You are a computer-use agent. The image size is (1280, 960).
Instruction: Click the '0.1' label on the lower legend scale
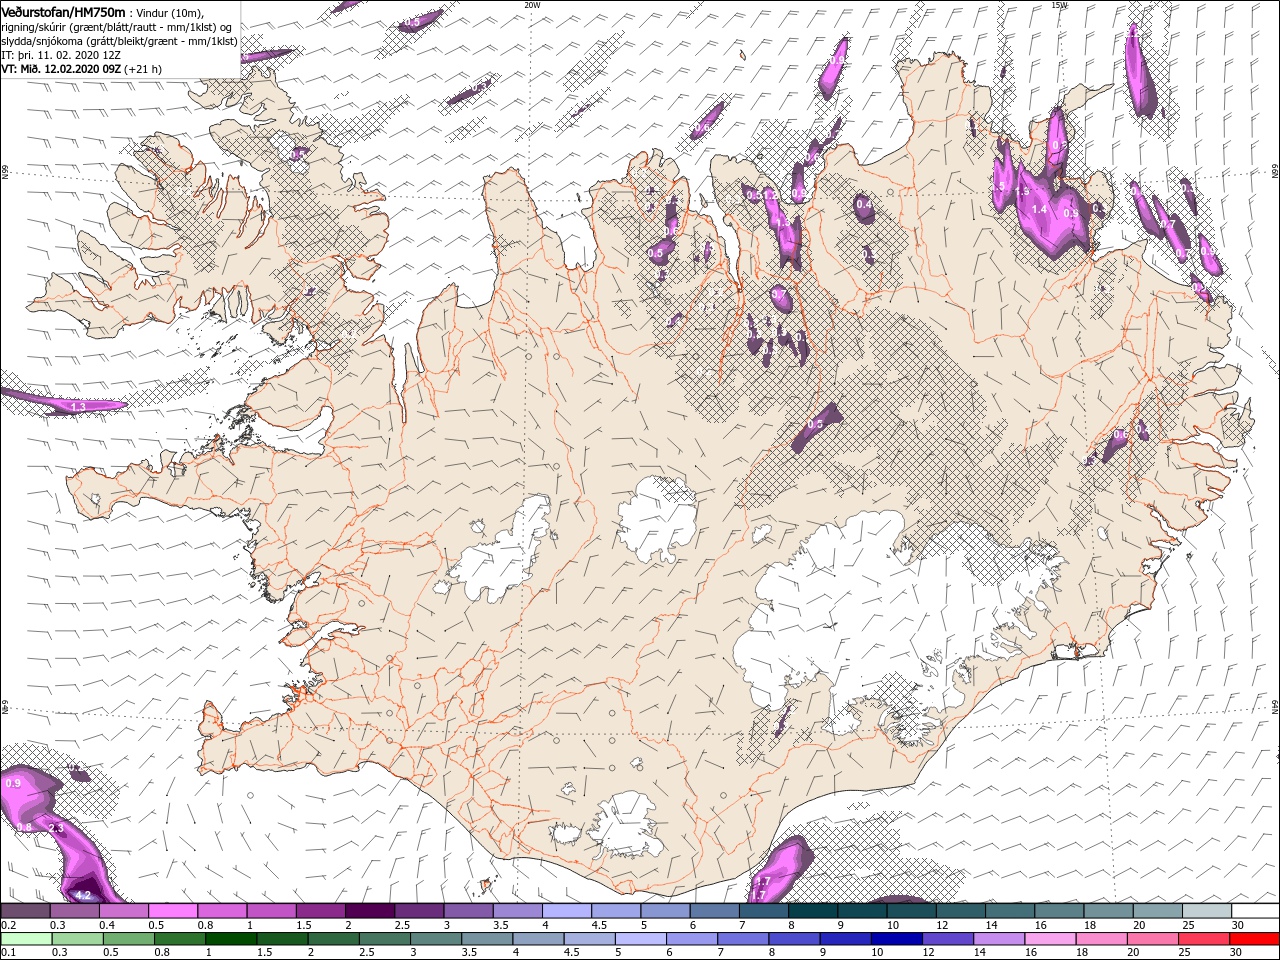point(8,953)
